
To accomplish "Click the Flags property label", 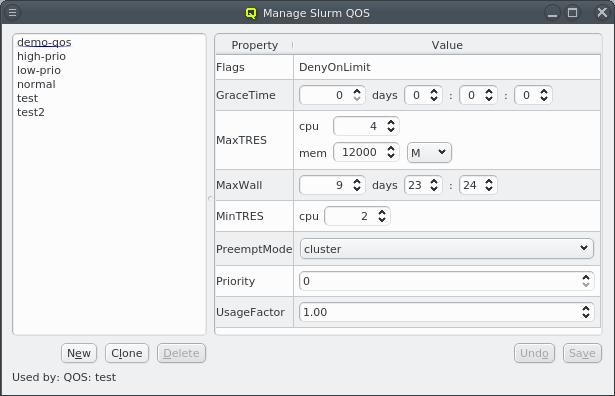I will click(230, 67).
